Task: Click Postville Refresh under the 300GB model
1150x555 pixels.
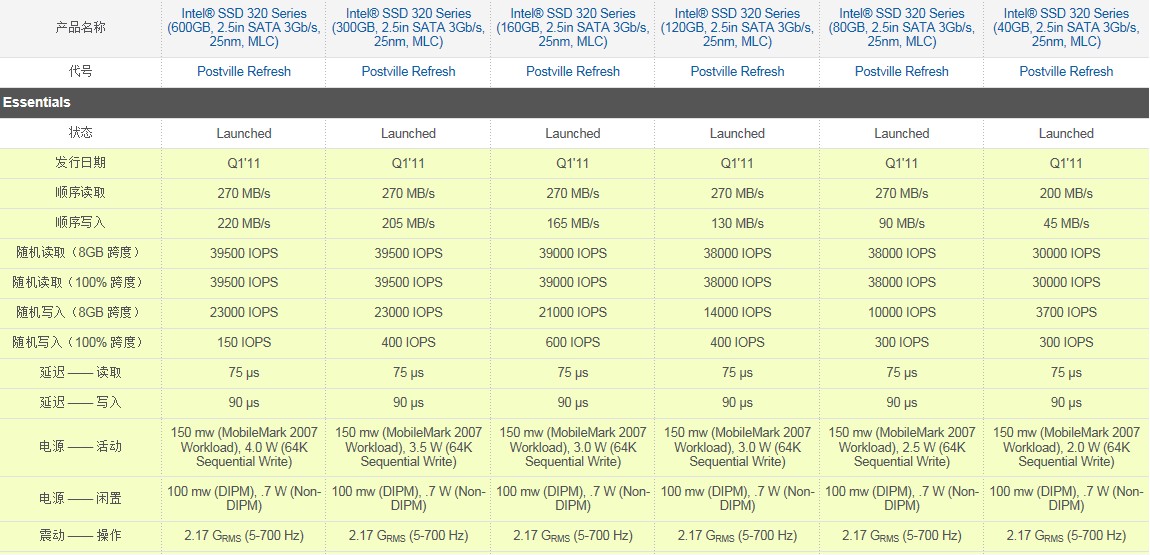Action: 409,72
